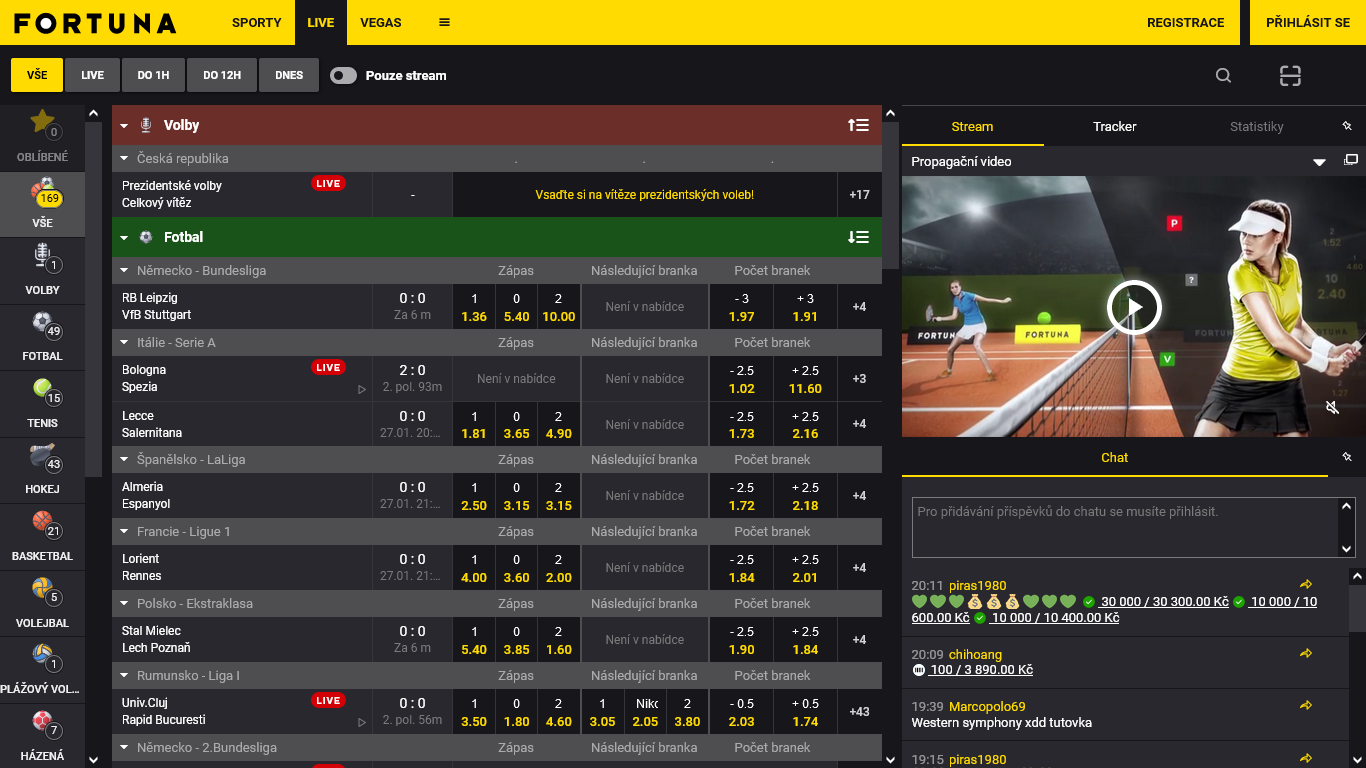Image resolution: width=1366 pixels, height=768 pixels.
Task: Click the Fortuna logo
Action: 95,23
